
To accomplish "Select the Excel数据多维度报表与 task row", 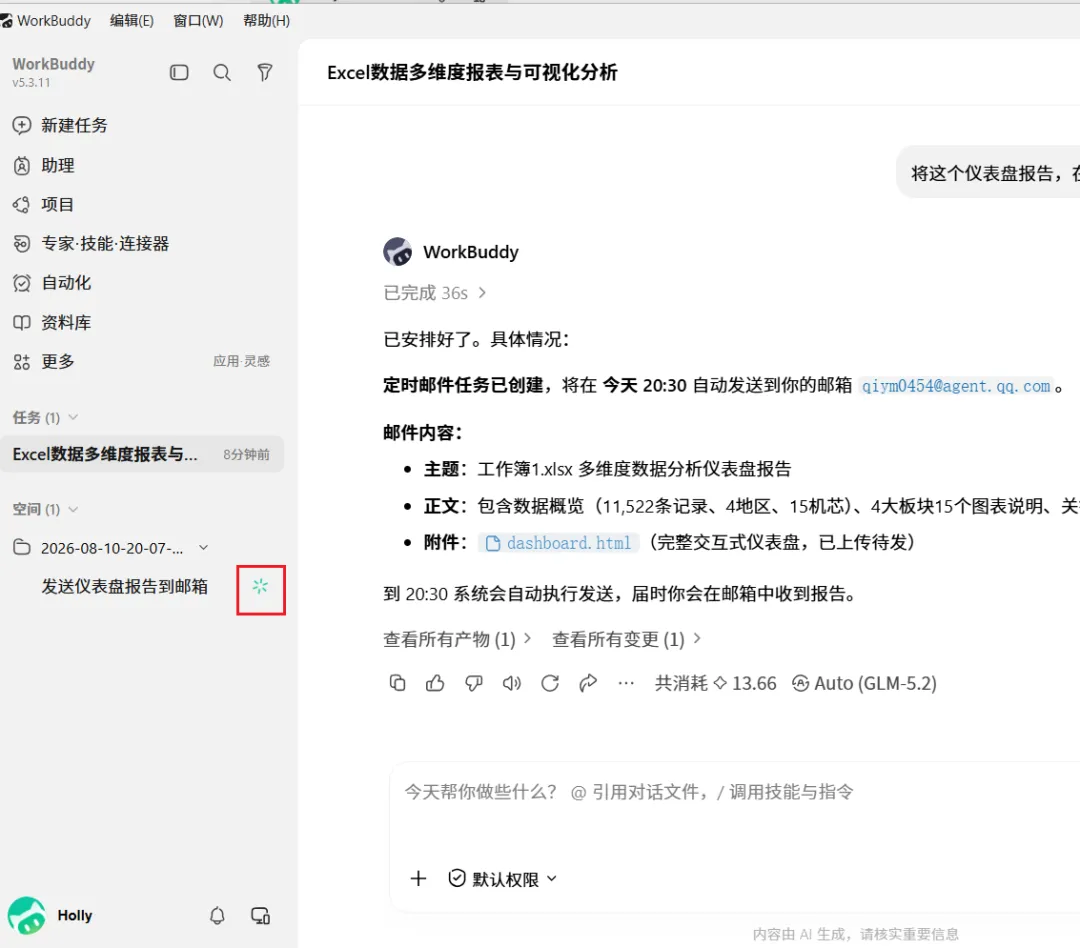I will click(x=143, y=454).
